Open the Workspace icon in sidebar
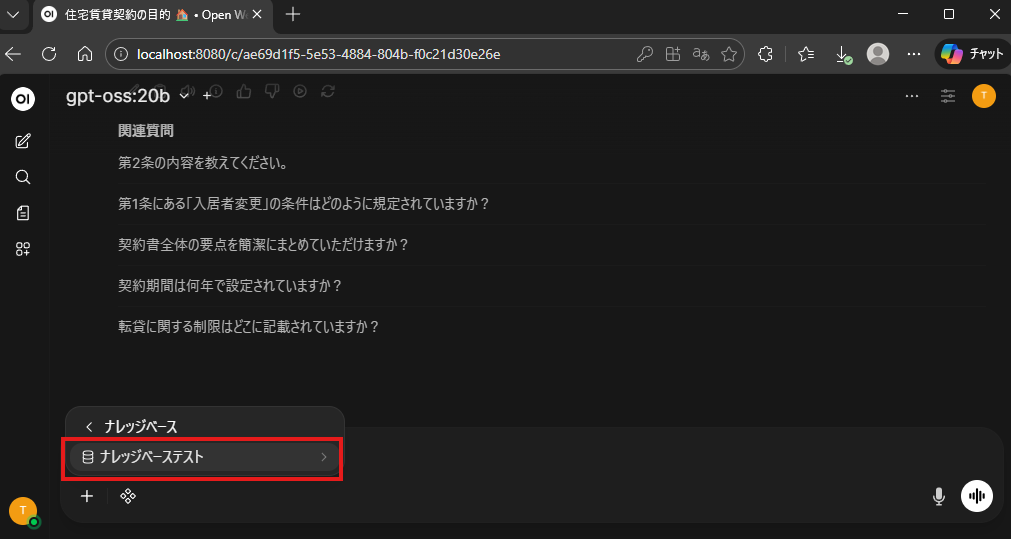 [x=23, y=249]
